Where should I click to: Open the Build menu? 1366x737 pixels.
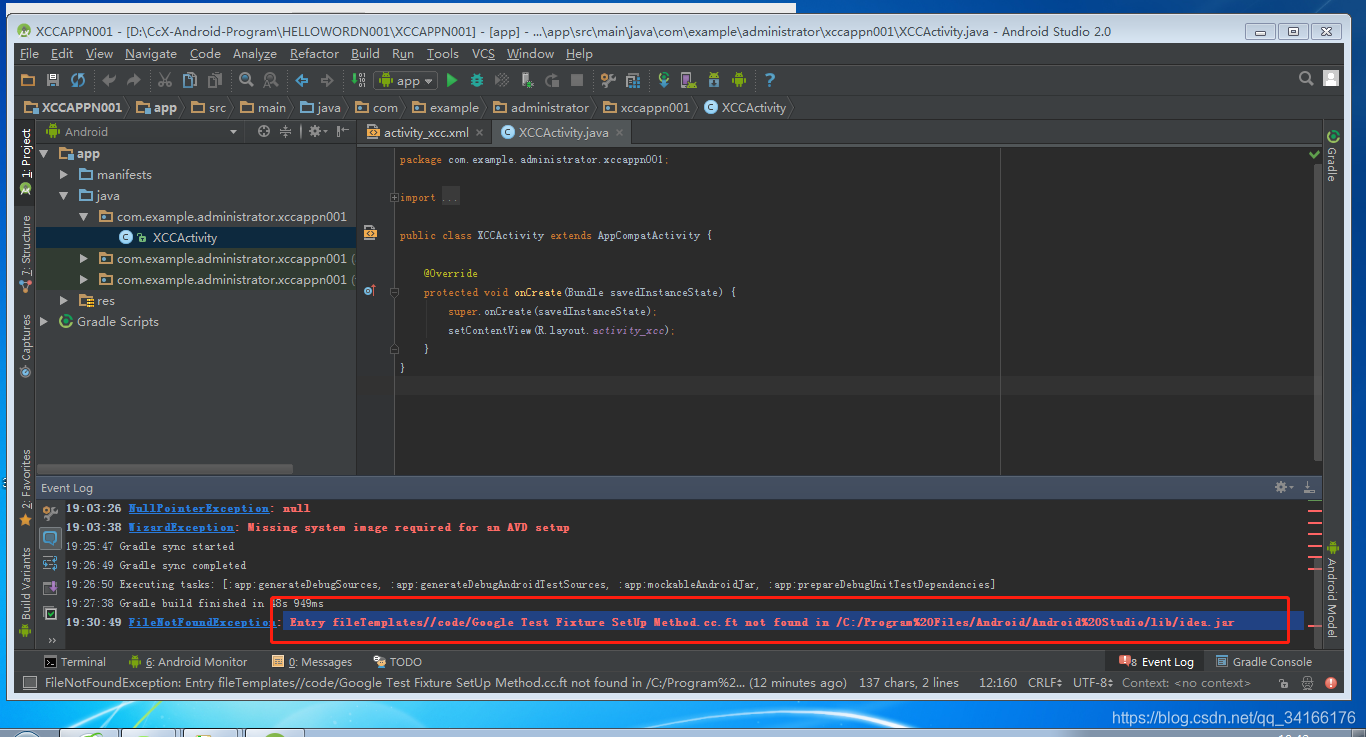[365, 54]
